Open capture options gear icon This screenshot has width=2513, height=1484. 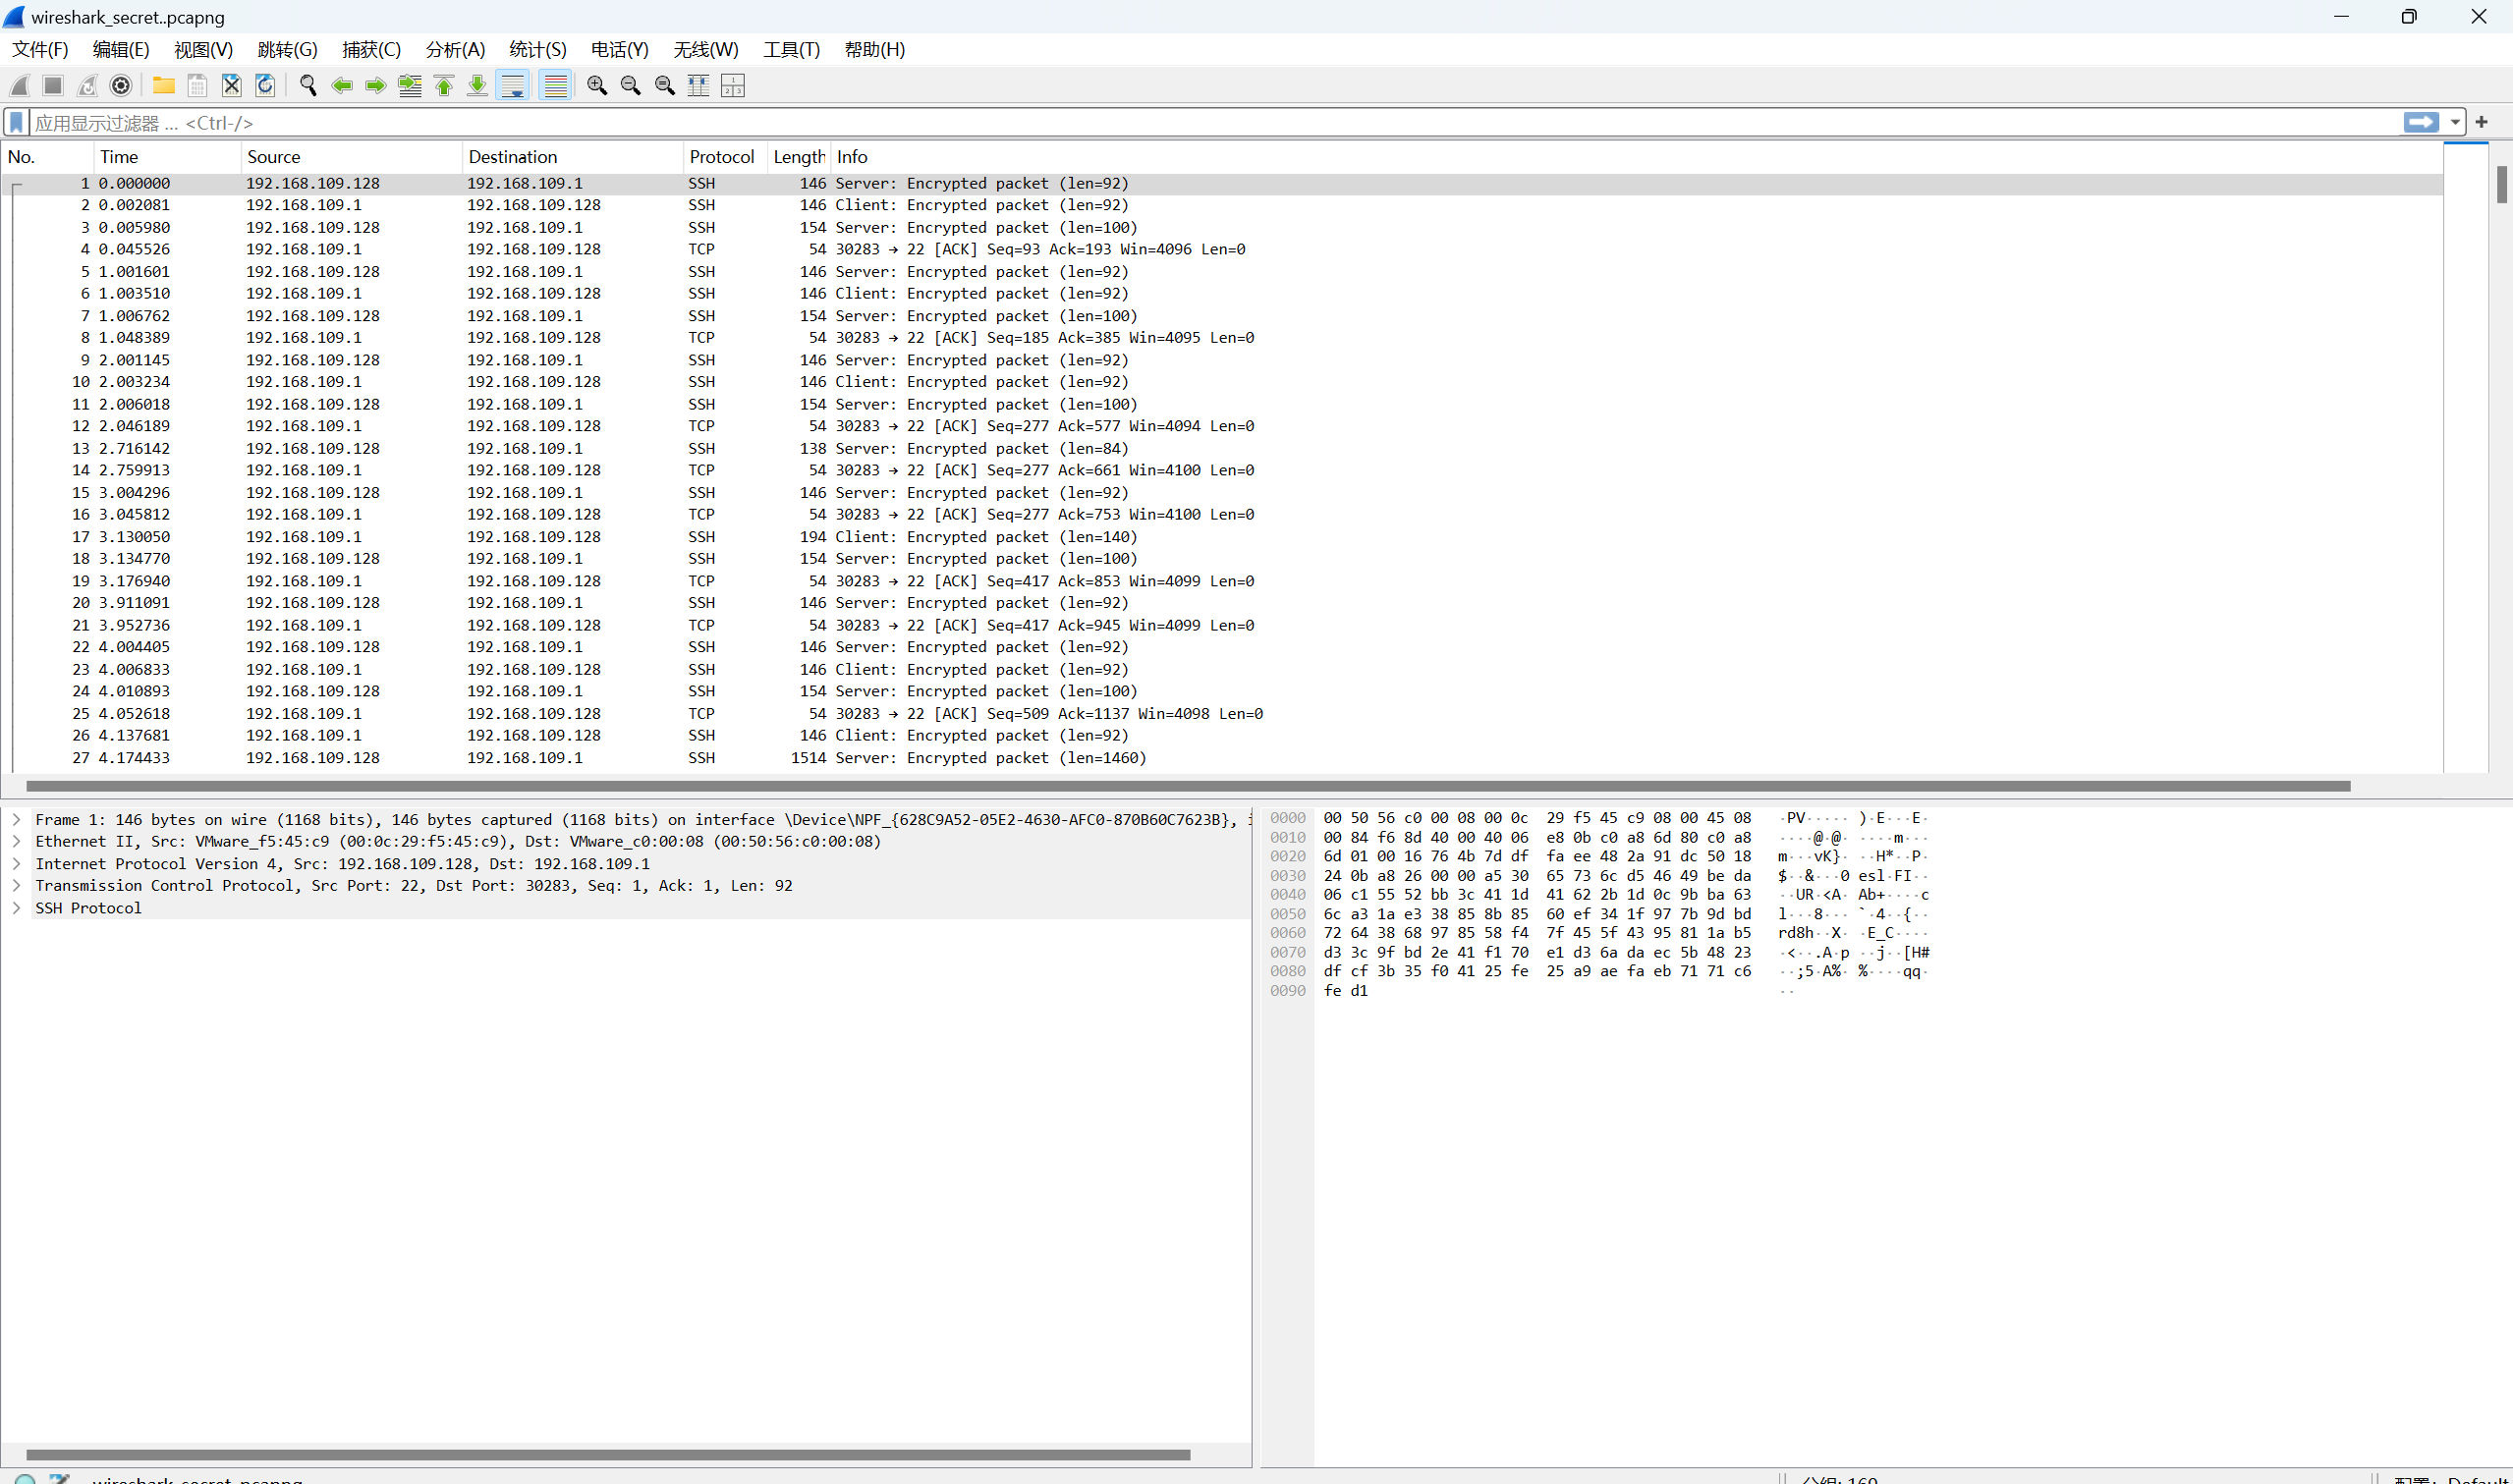point(121,86)
